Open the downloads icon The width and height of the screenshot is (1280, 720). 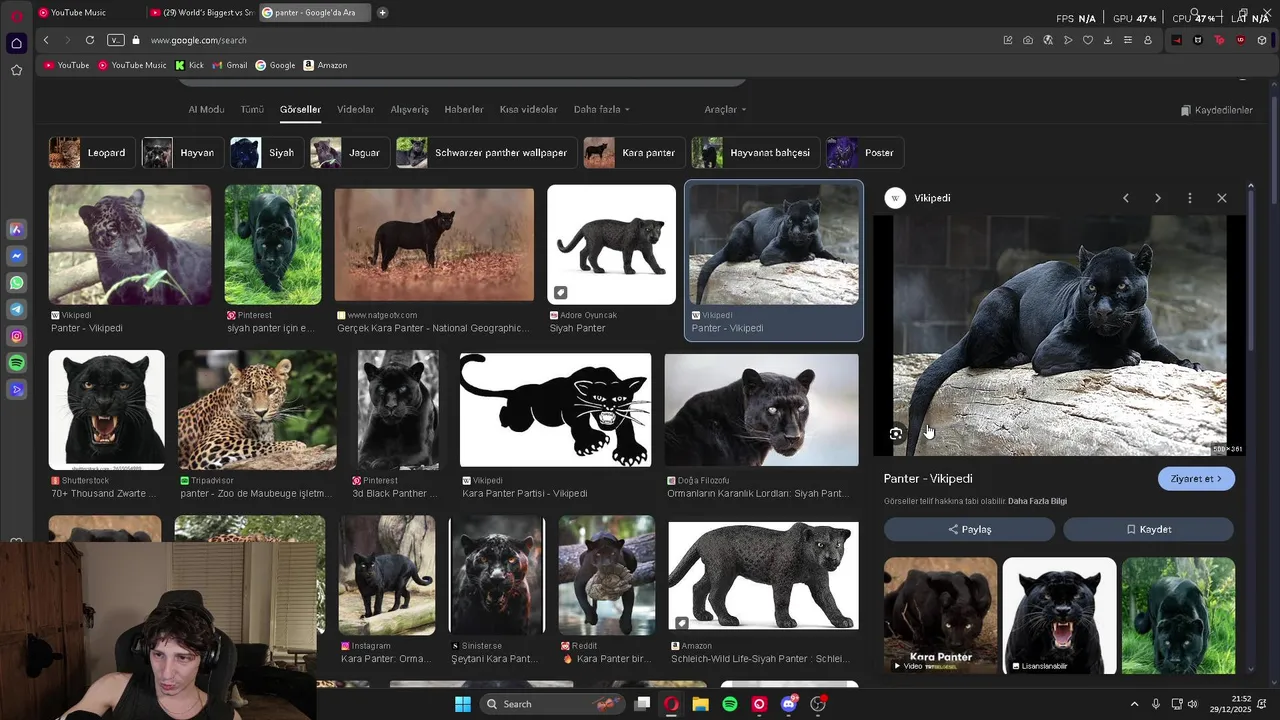(1108, 40)
